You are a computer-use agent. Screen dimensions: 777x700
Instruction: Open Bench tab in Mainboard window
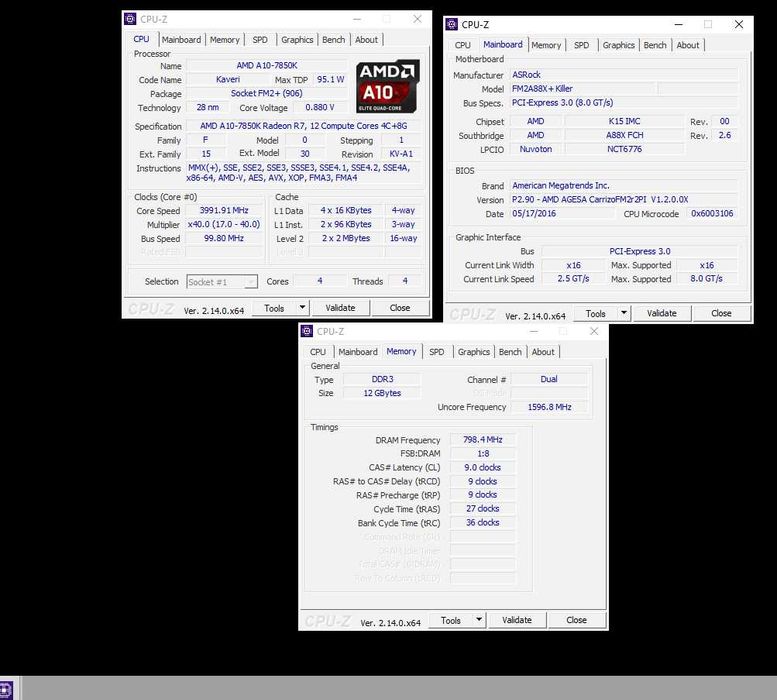point(655,45)
